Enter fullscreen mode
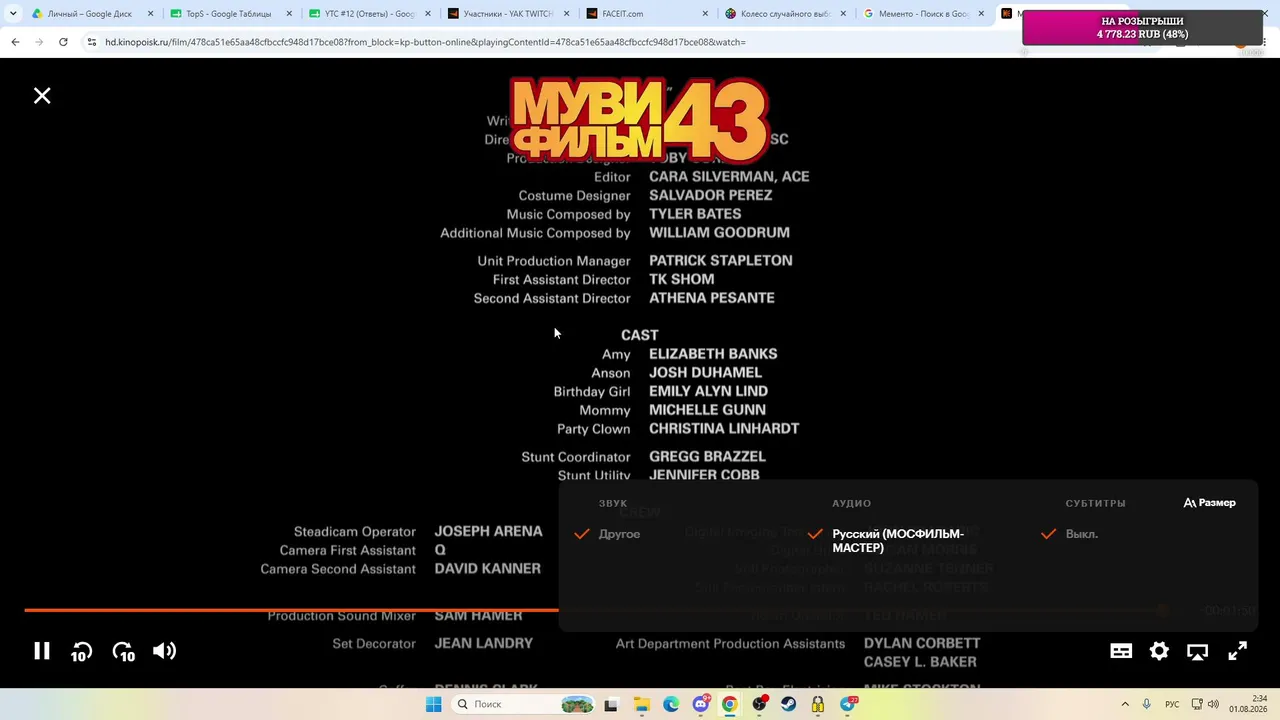The image size is (1280, 720). (x=1237, y=651)
